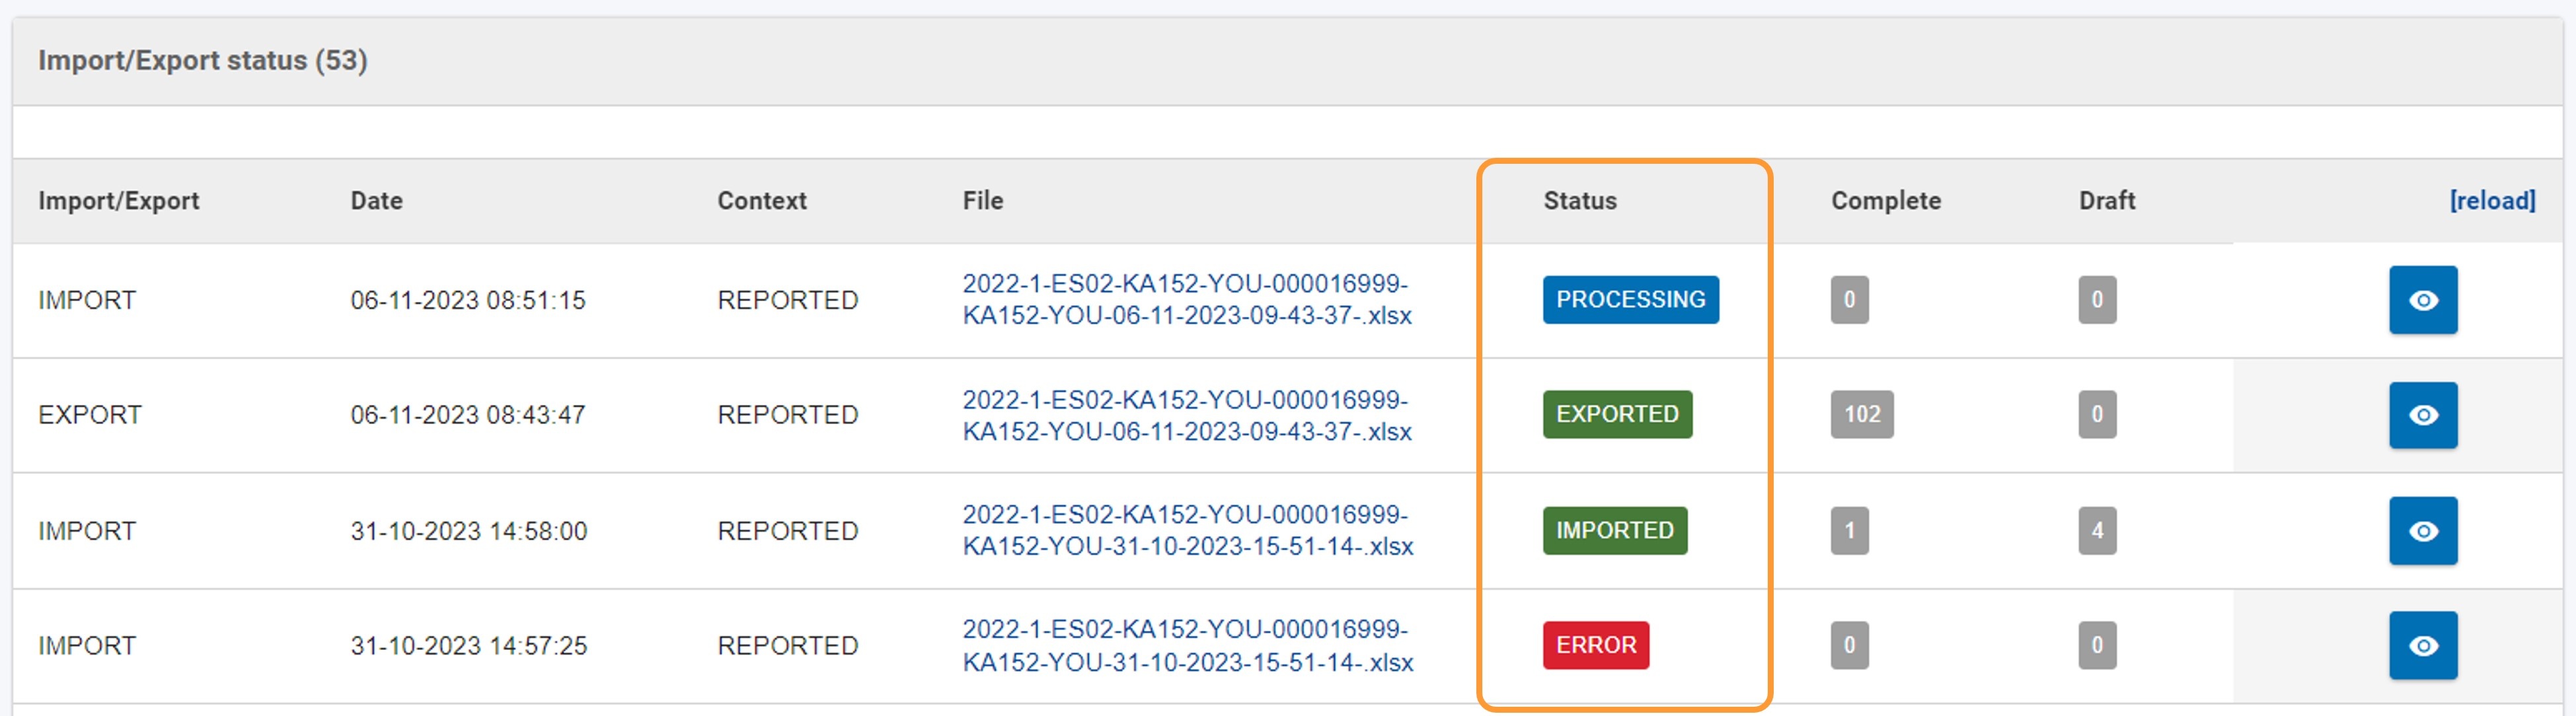Select date 06-11-2023 08:43:47

(468, 415)
